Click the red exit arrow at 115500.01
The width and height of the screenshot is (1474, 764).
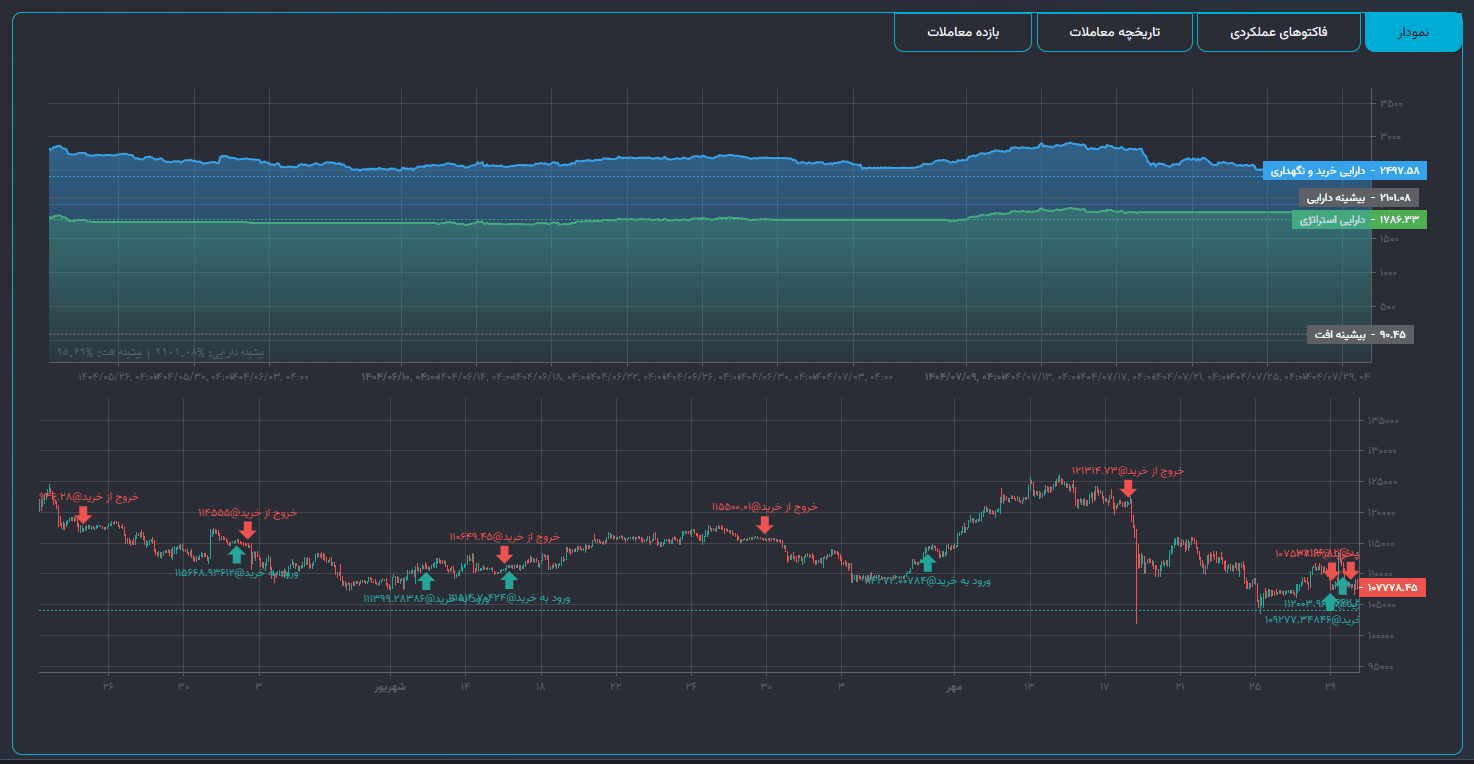pyautogui.click(x=765, y=524)
